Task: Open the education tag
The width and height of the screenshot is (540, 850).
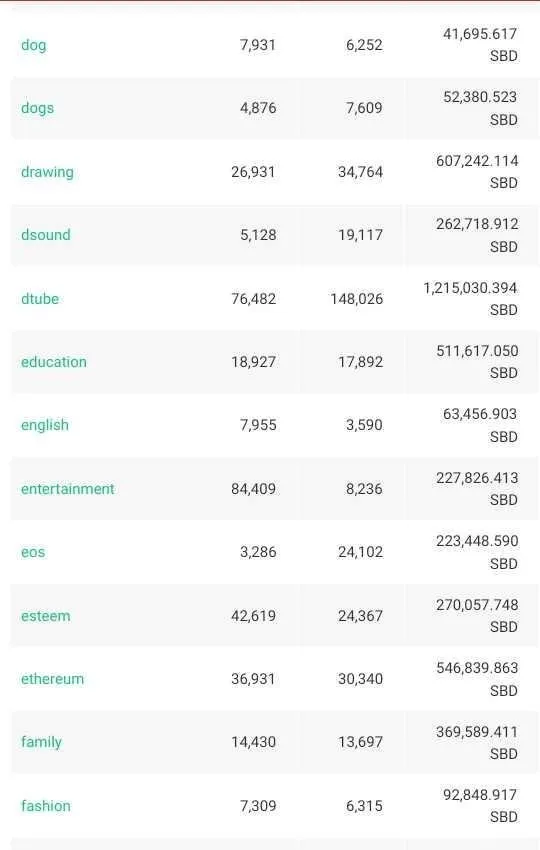Action: tap(54, 362)
